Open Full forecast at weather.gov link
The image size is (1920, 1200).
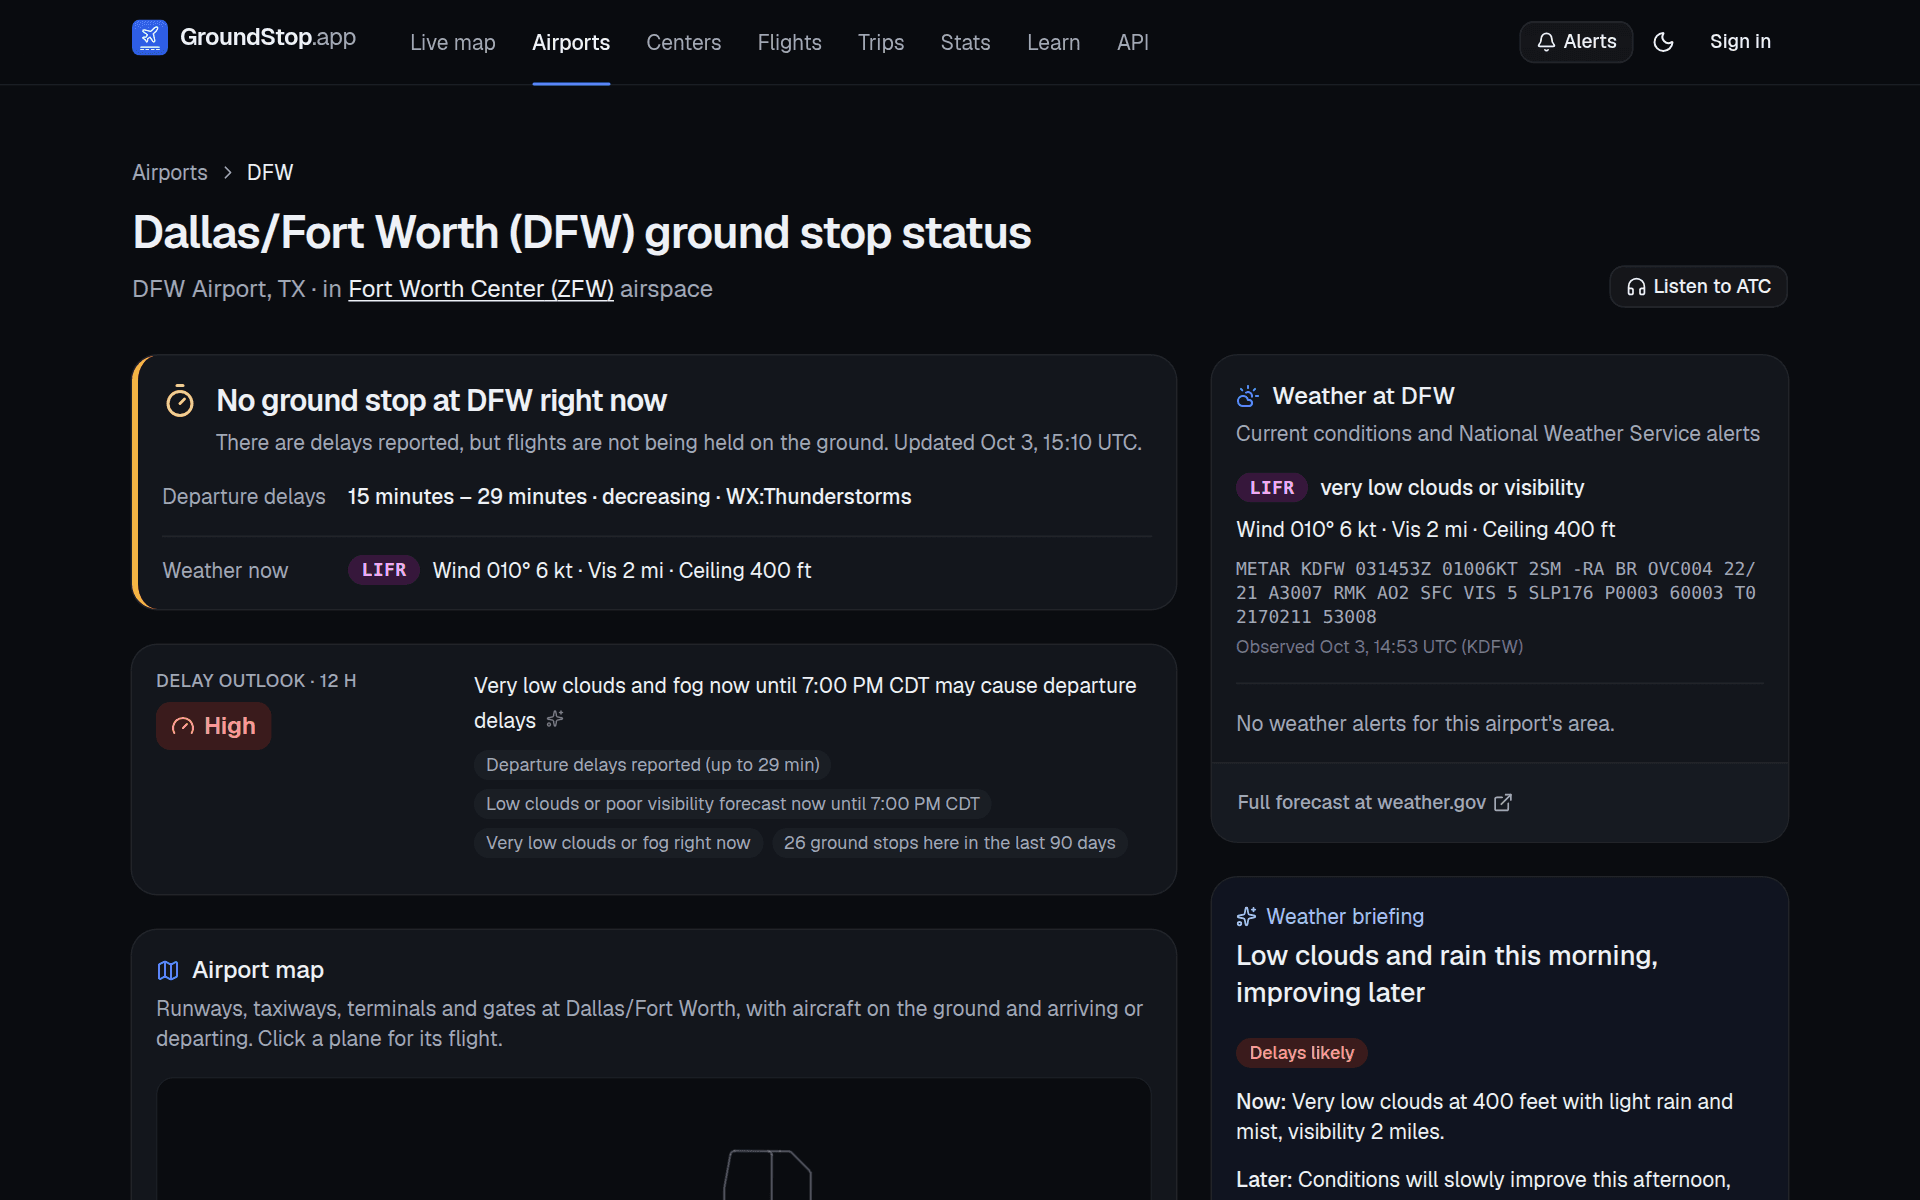tap(1374, 803)
